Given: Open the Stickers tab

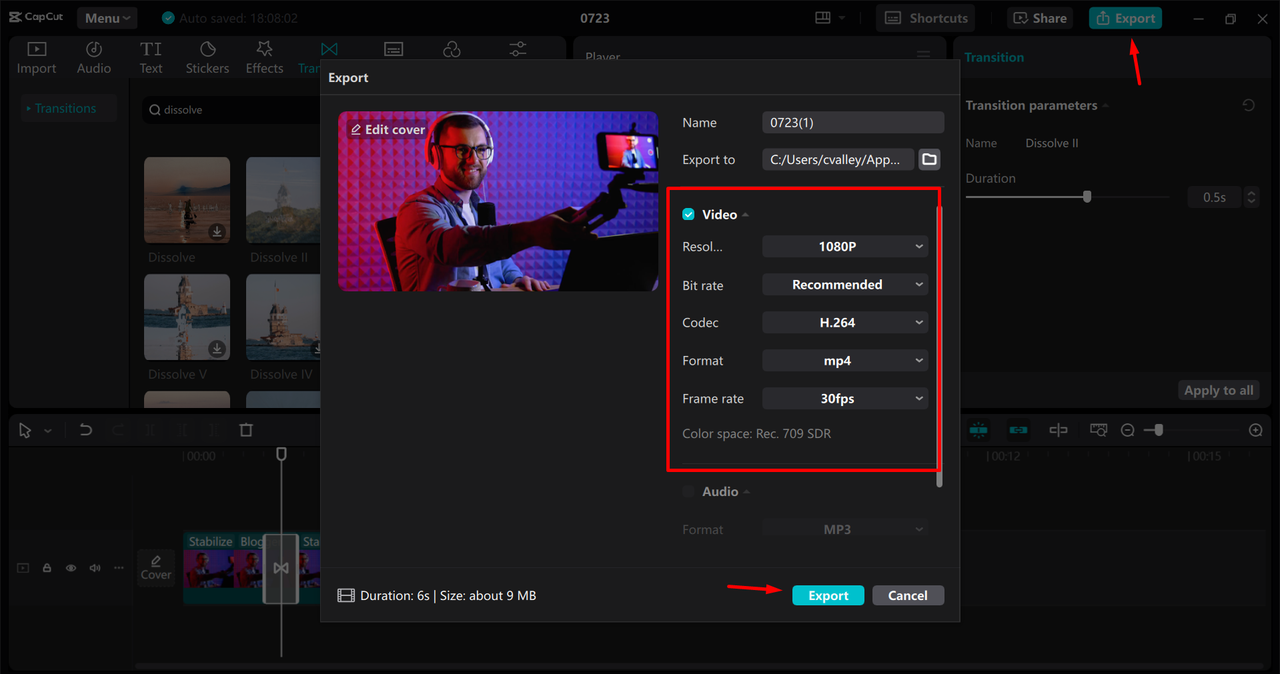Looking at the screenshot, I should 207,58.
